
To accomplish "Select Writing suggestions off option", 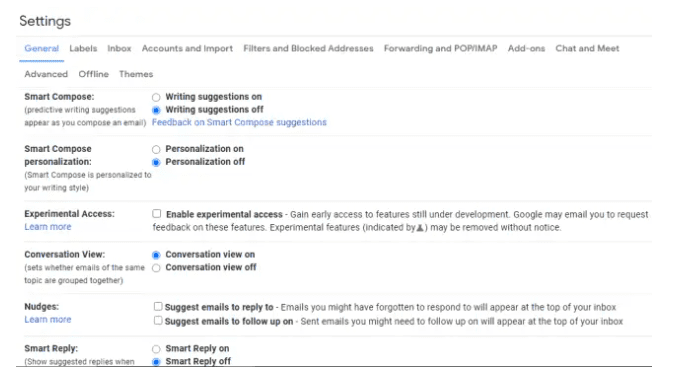I will [156, 110].
